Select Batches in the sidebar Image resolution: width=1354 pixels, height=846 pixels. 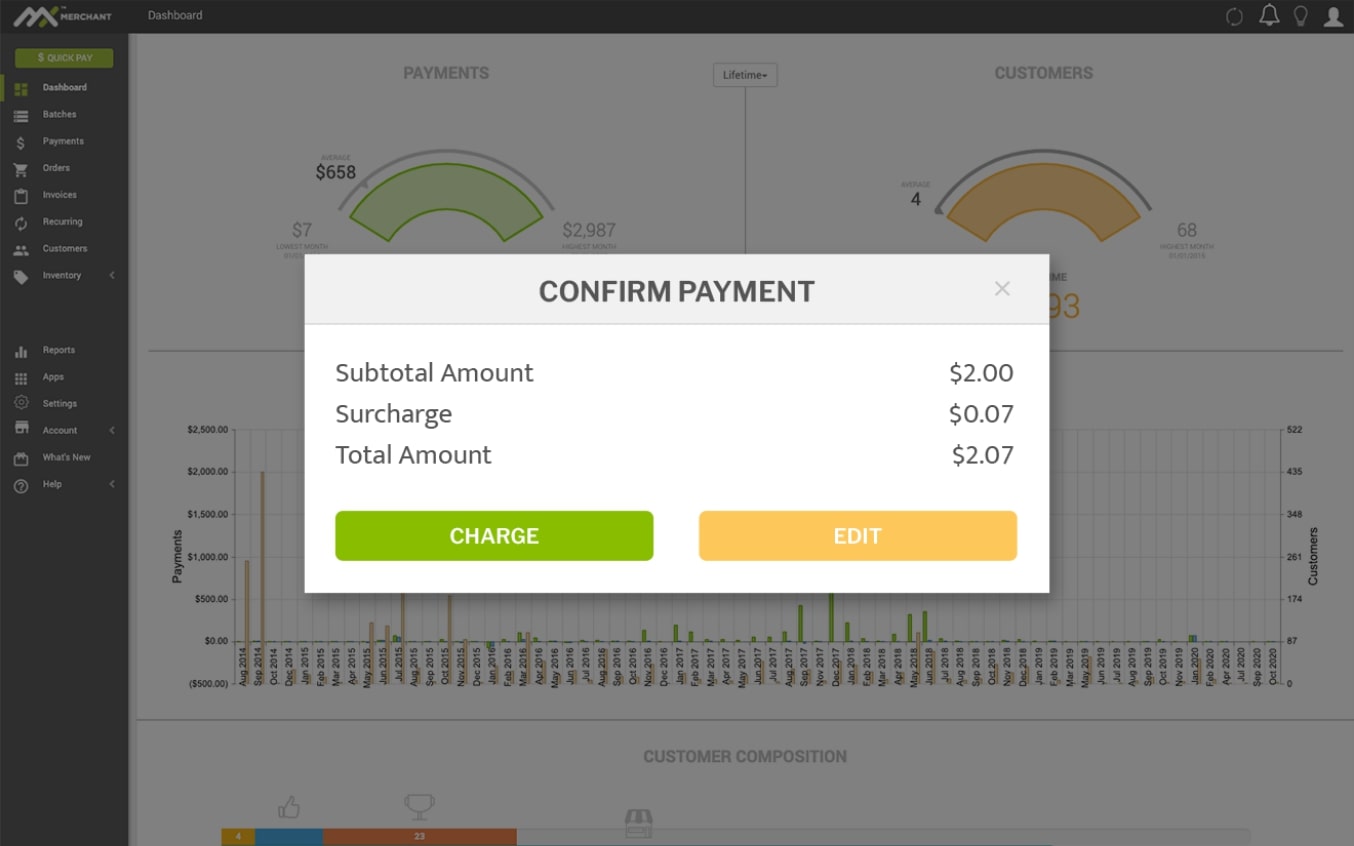(59, 115)
